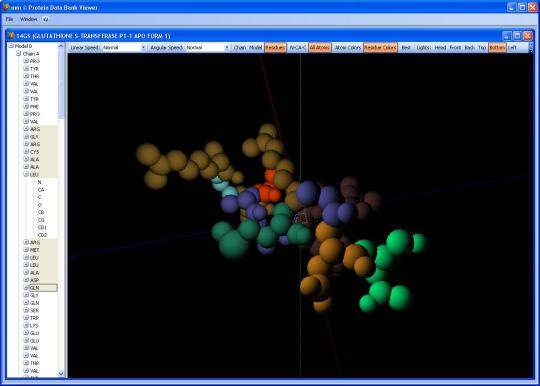Select atom CD2 under LEU

click(x=42, y=235)
